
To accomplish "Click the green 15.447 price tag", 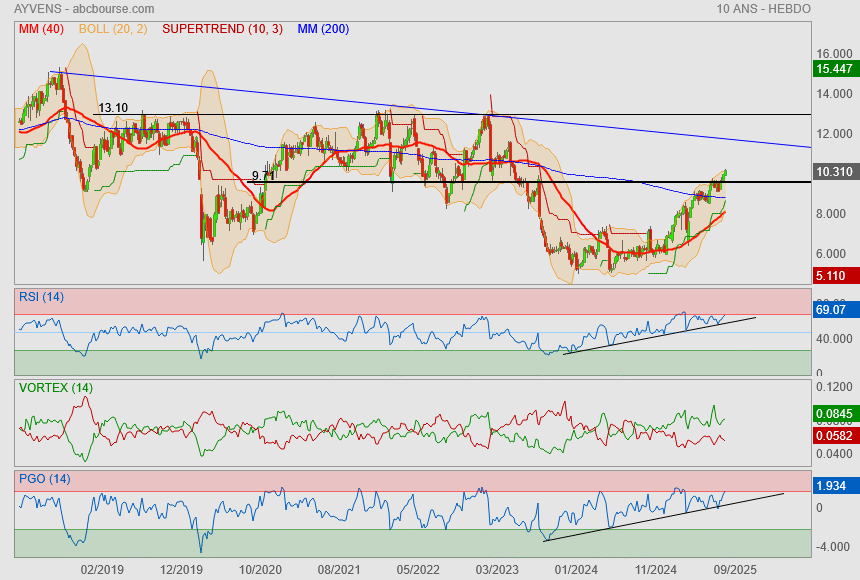I will point(834,69).
